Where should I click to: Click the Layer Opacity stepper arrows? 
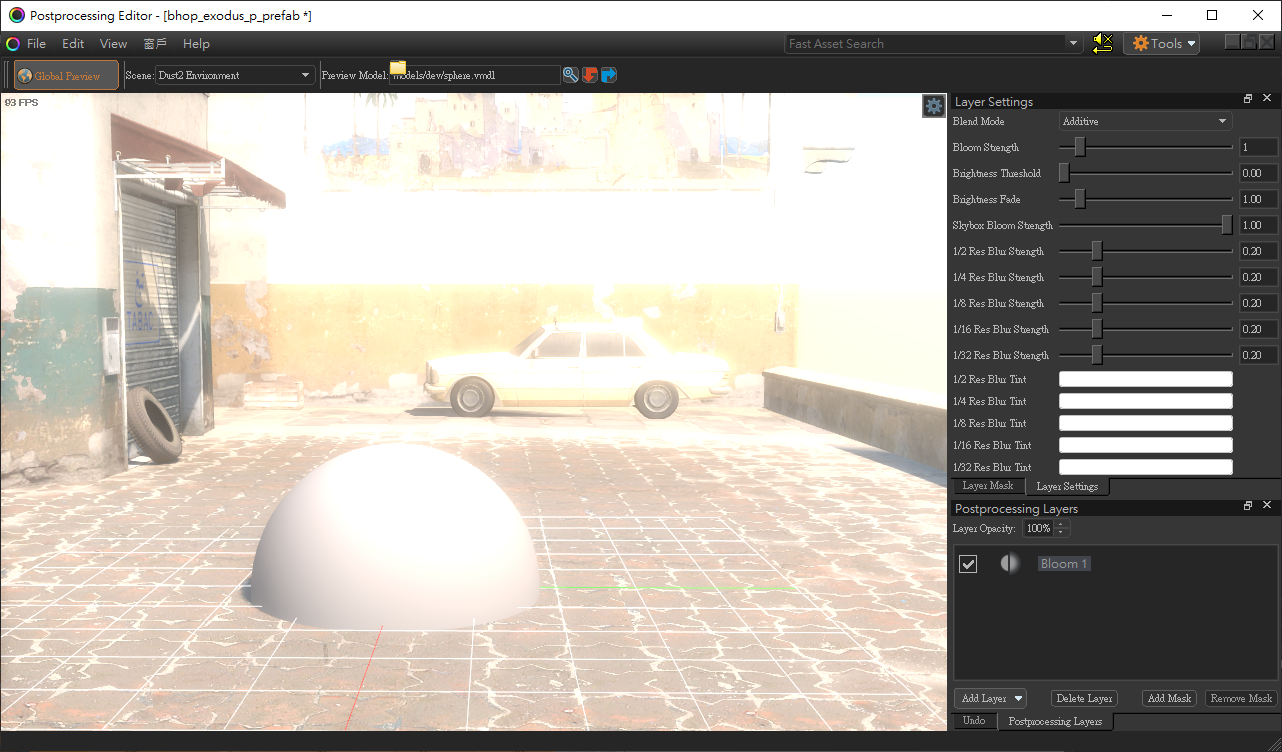click(x=1062, y=528)
